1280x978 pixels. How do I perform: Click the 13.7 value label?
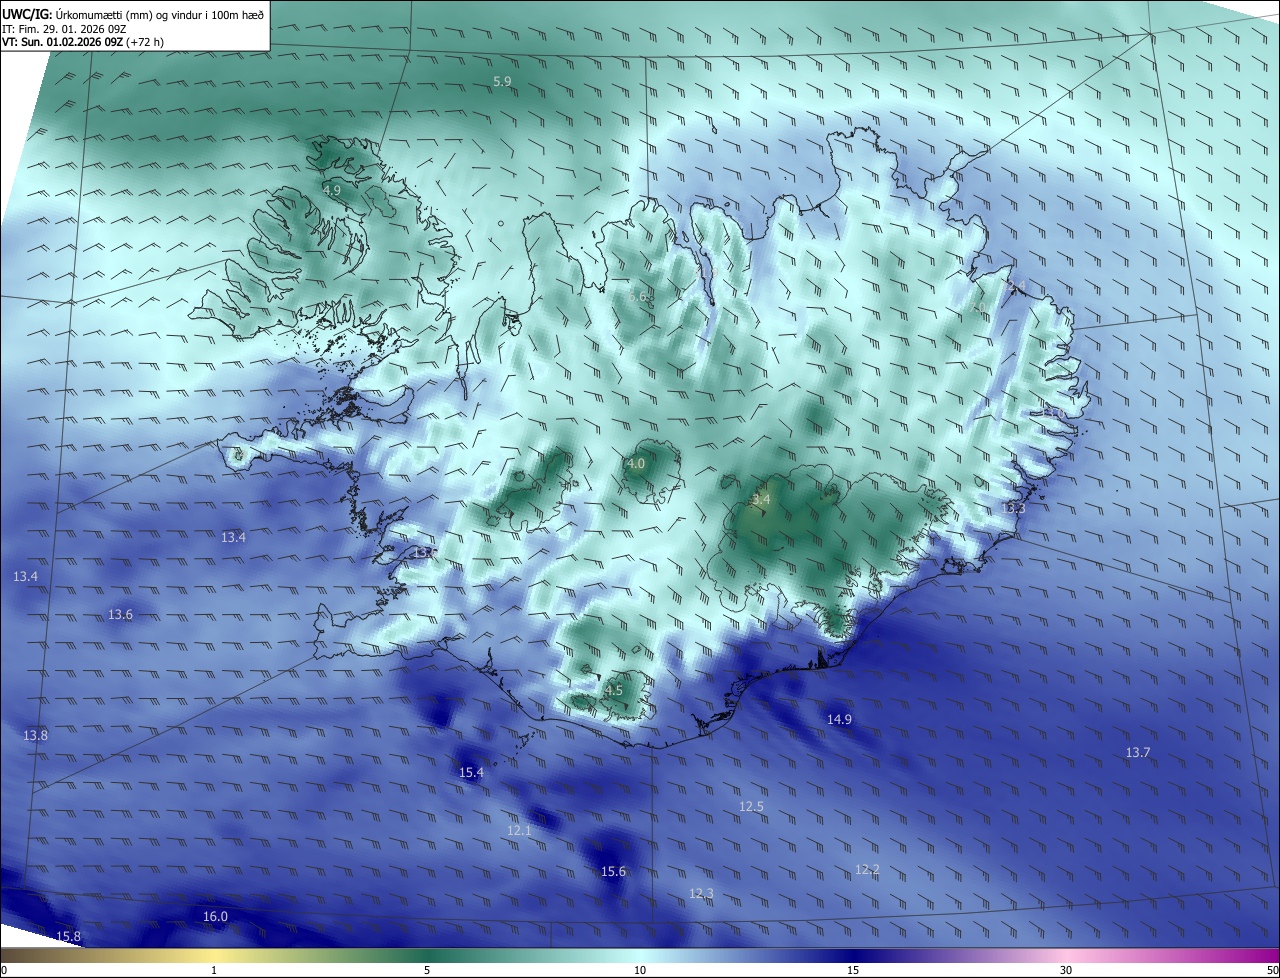[x=1138, y=752]
